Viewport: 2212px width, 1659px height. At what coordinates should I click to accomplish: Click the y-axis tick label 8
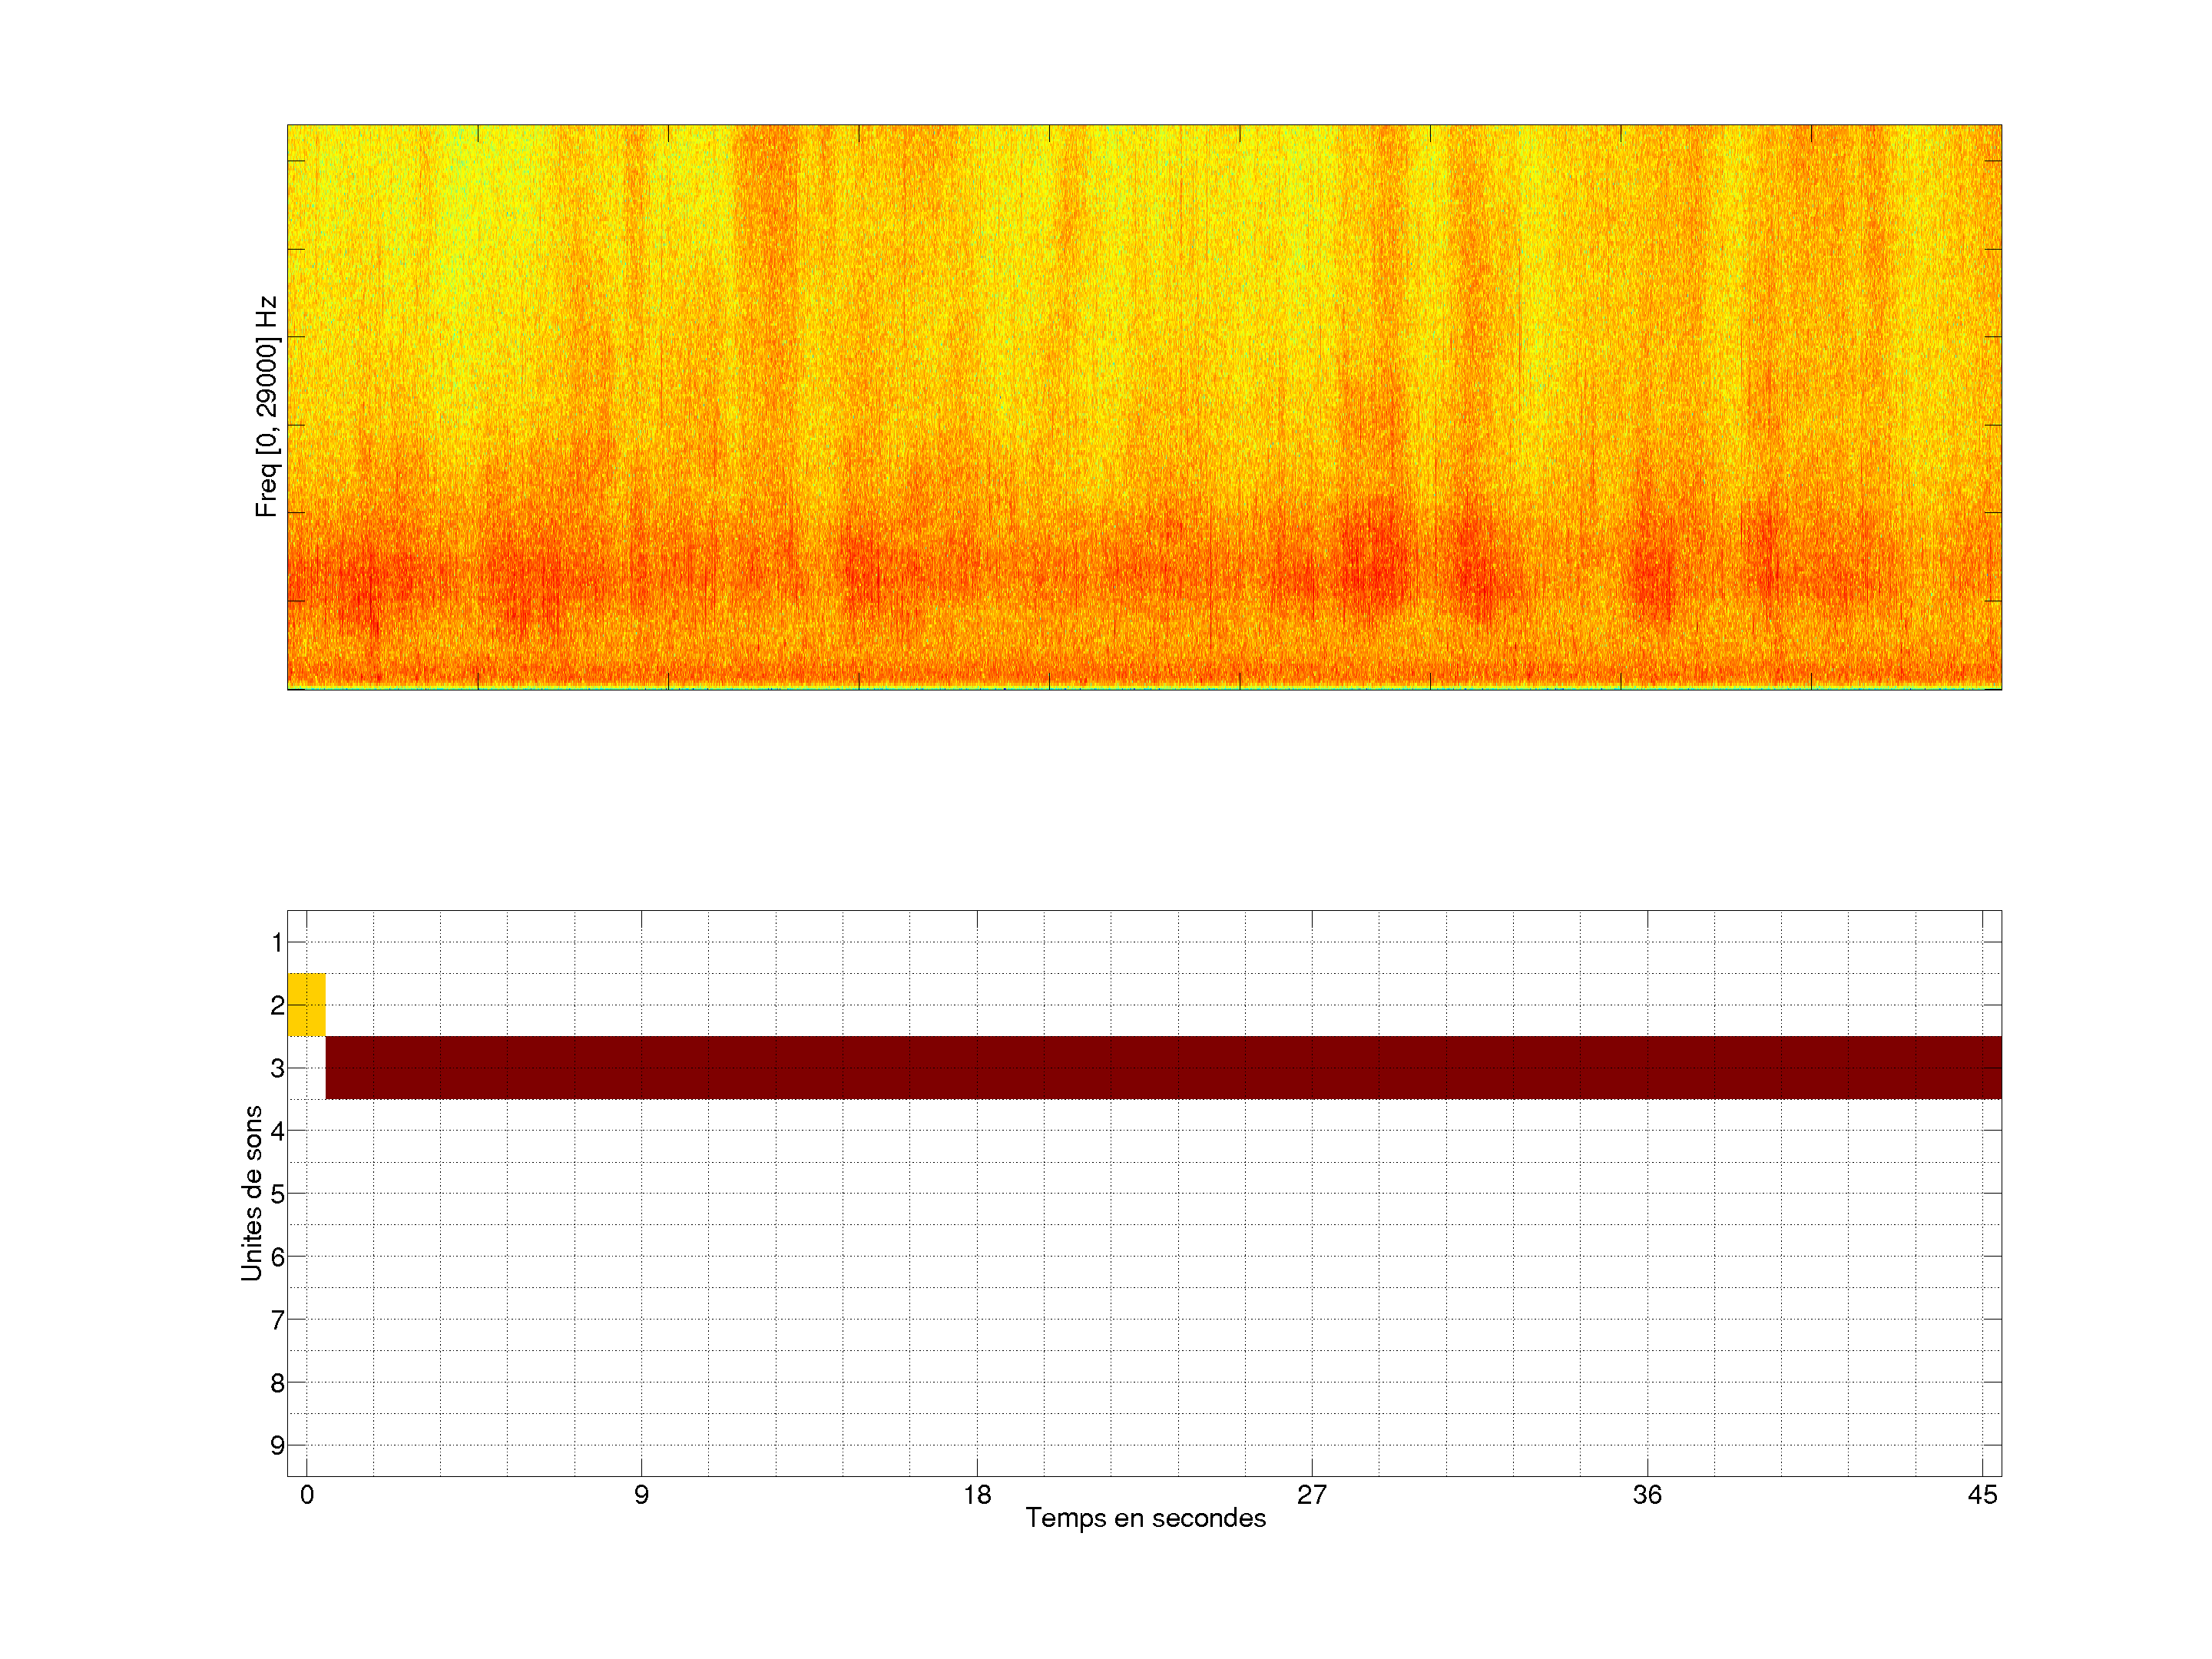pos(277,1383)
